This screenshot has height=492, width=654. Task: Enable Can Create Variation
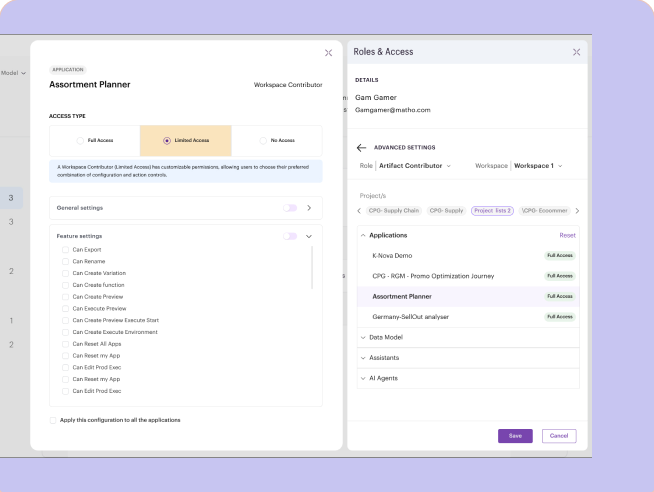(x=65, y=274)
